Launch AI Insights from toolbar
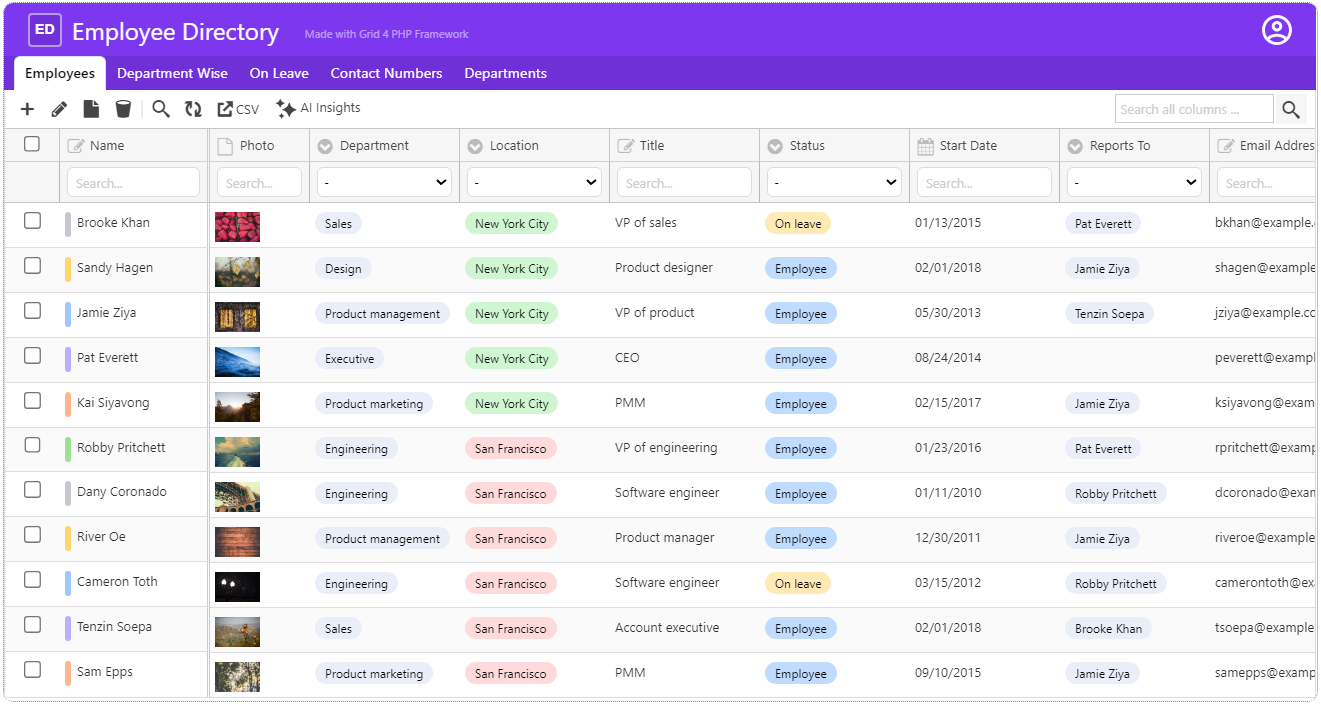 point(318,109)
